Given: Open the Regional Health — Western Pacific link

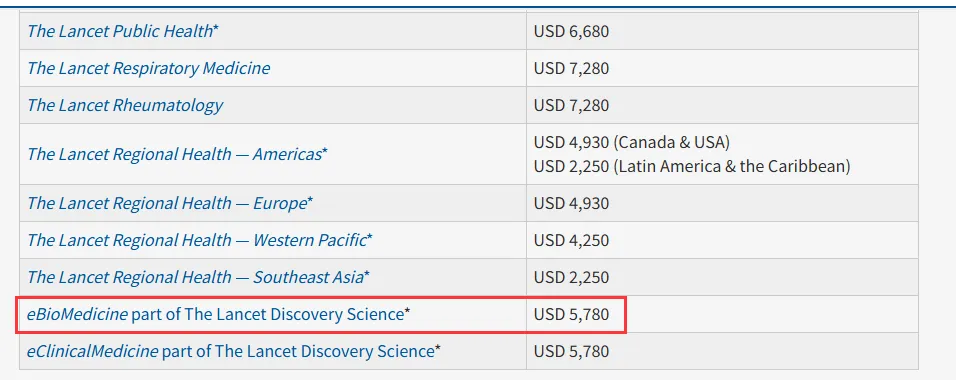Looking at the screenshot, I should pos(196,240).
